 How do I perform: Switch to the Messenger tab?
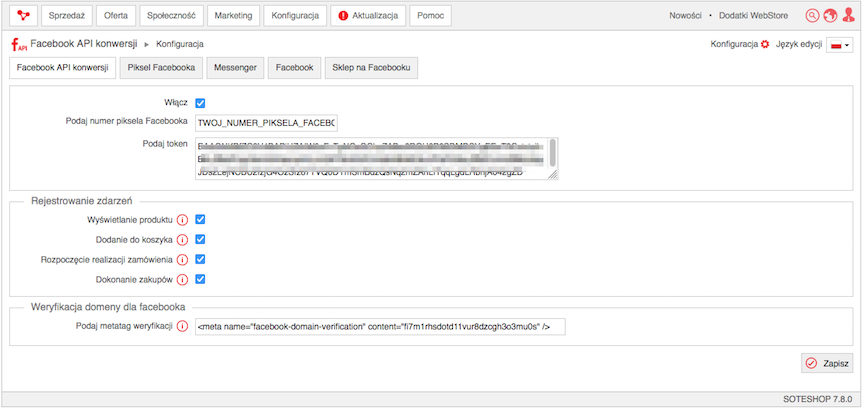pos(235,68)
